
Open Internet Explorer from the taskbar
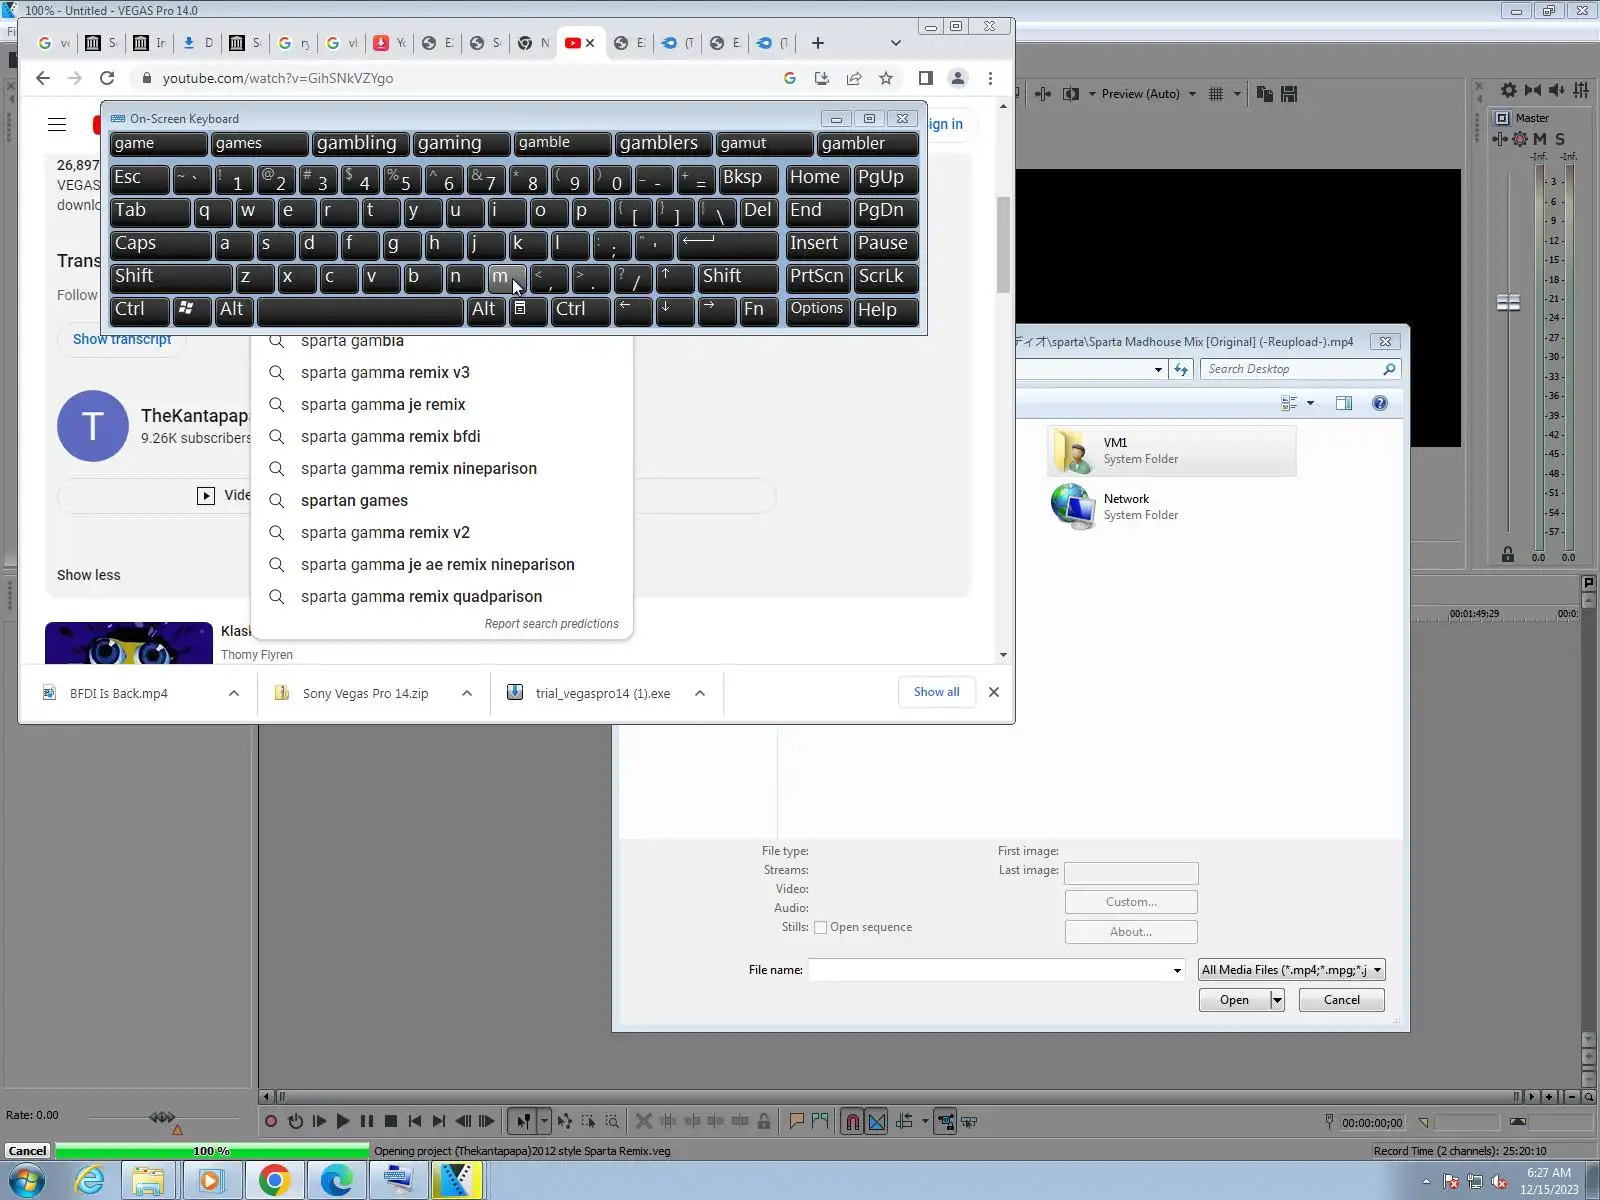click(x=90, y=1180)
